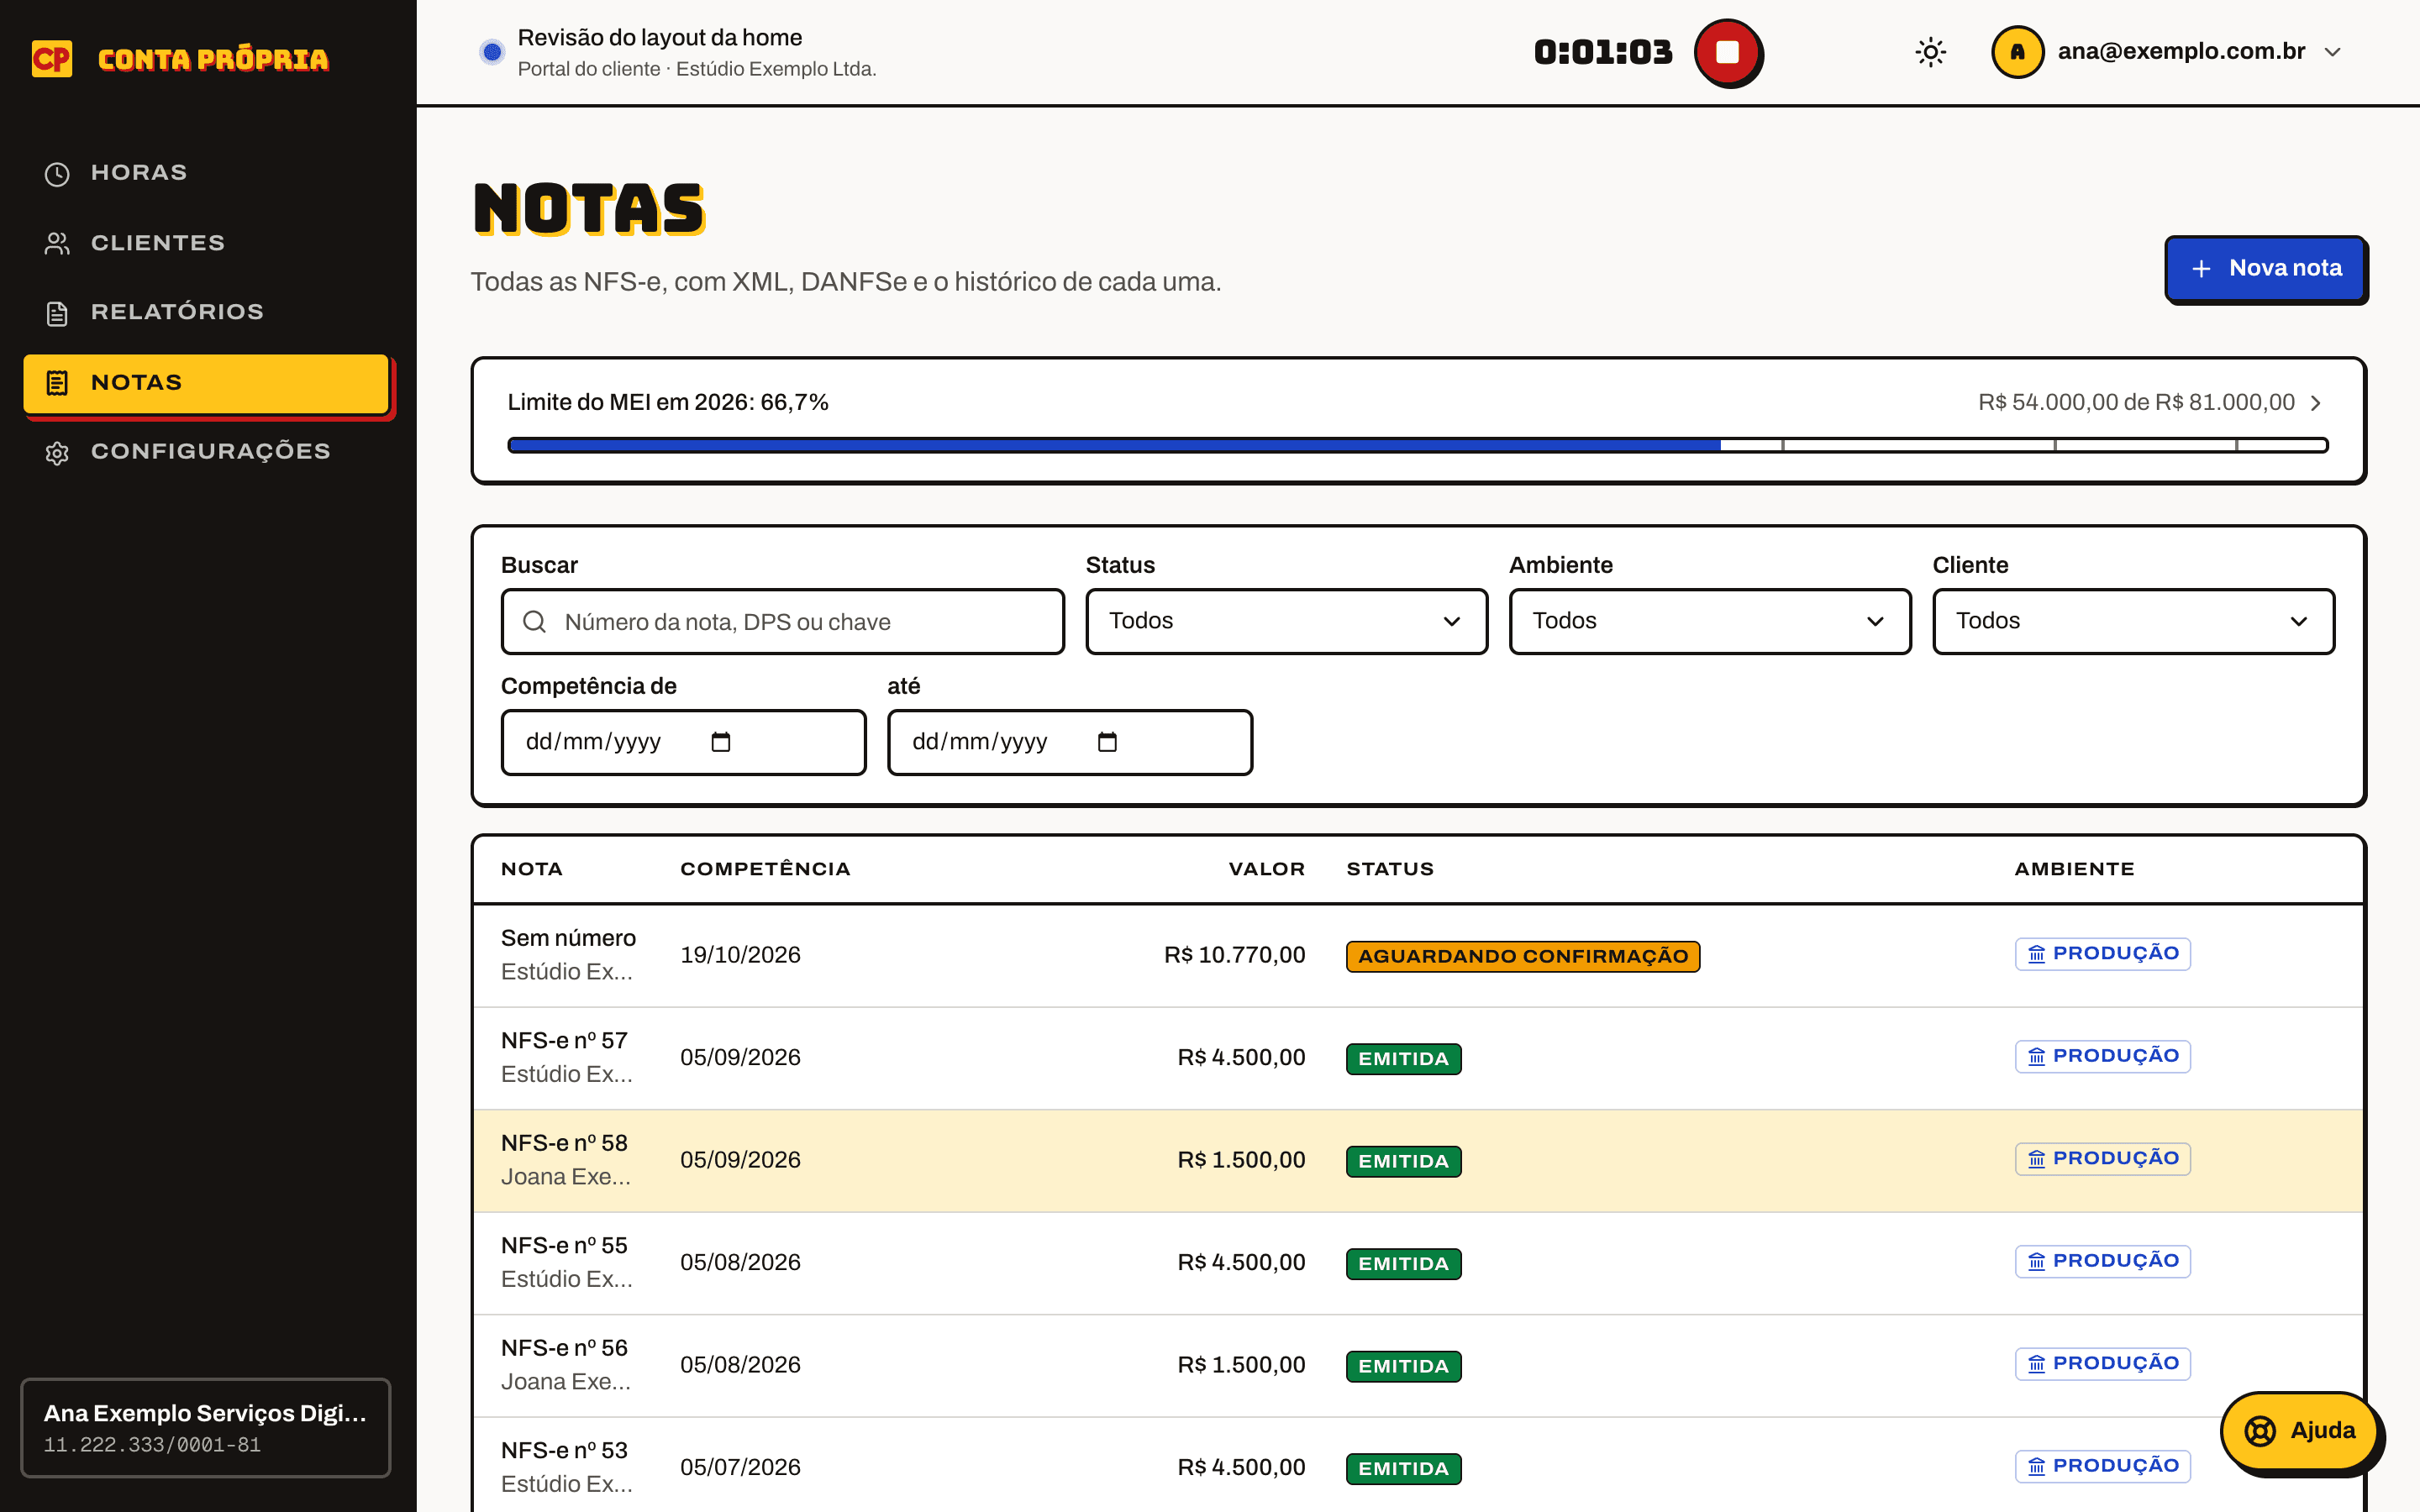The height and width of the screenshot is (1512, 2420).
Task: Click the search magnifier icon
Action: pyautogui.click(x=535, y=622)
